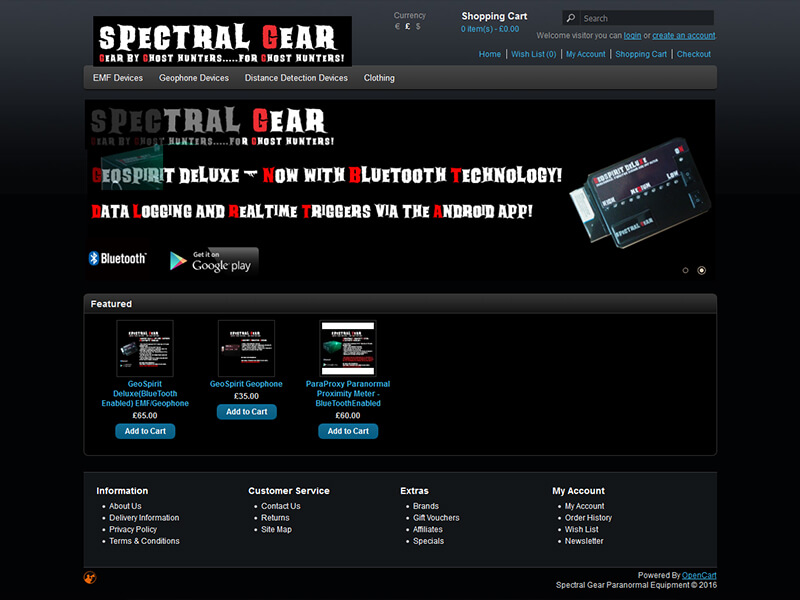Open the GeoSpirit Deluxe product thumbnail

[145, 348]
